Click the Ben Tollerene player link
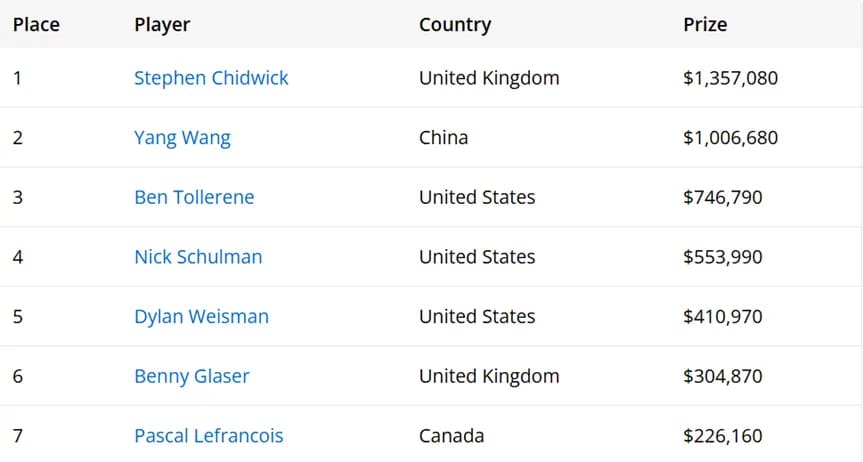The height and width of the screenshot is (462, 863). [x=194, y=197]
